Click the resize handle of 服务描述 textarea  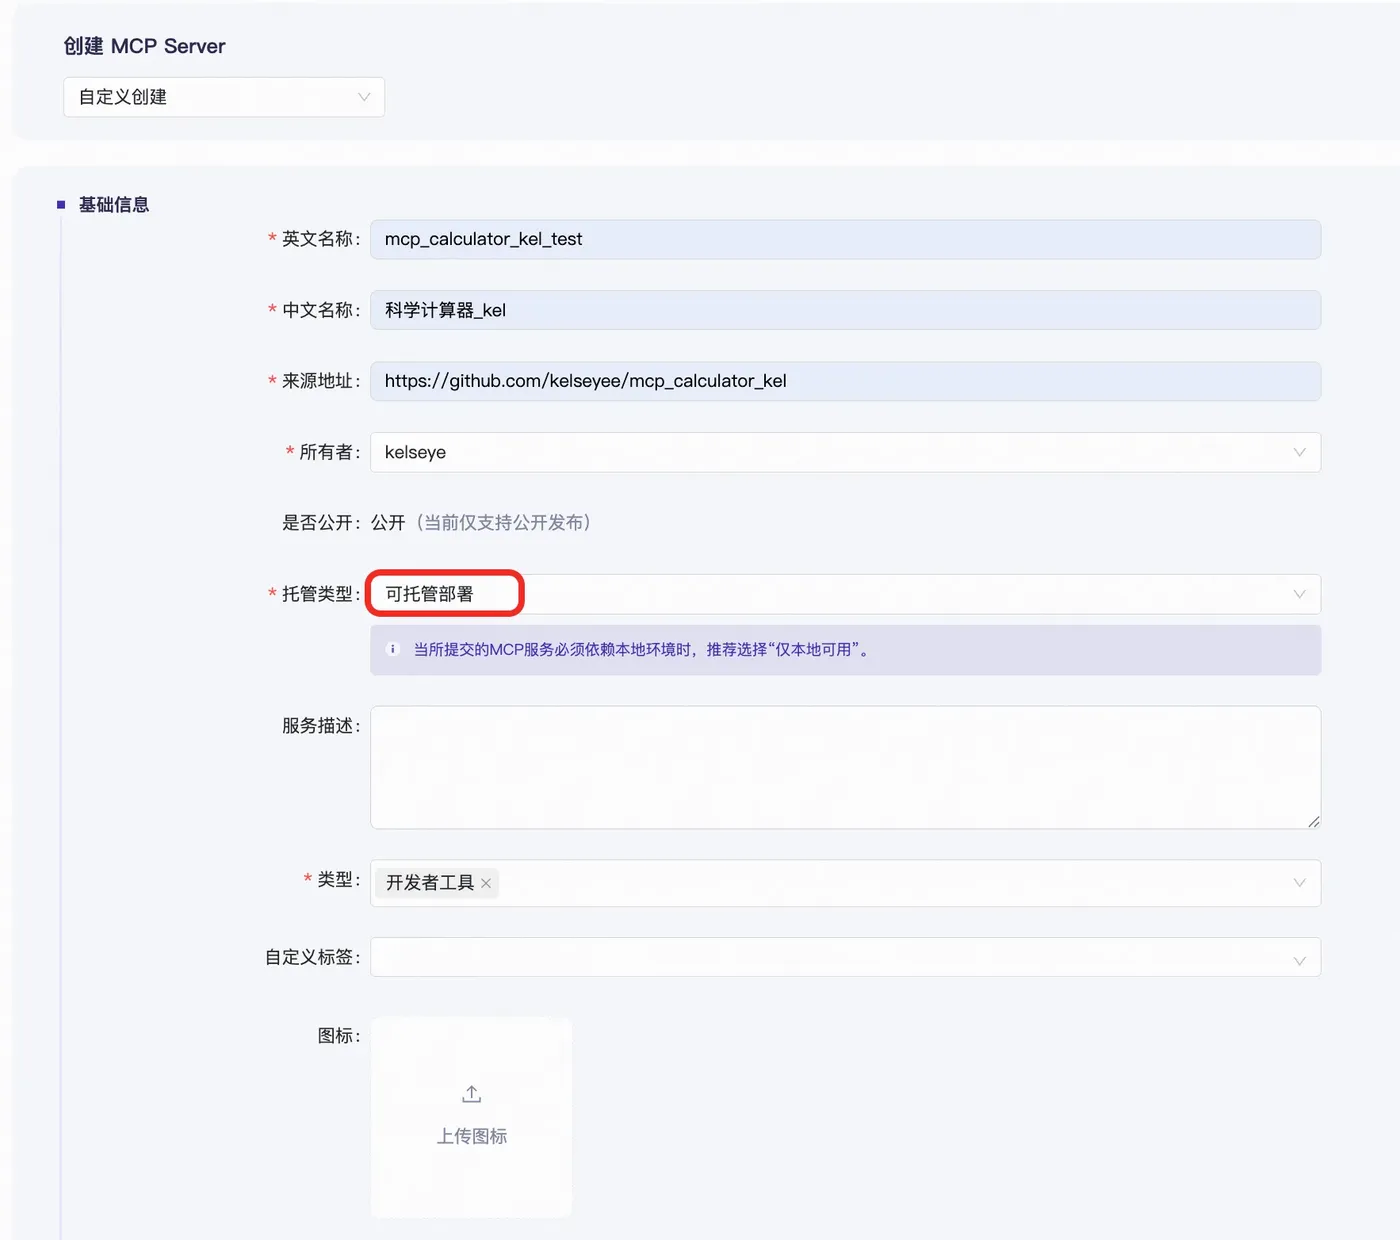click(1313, 821)
